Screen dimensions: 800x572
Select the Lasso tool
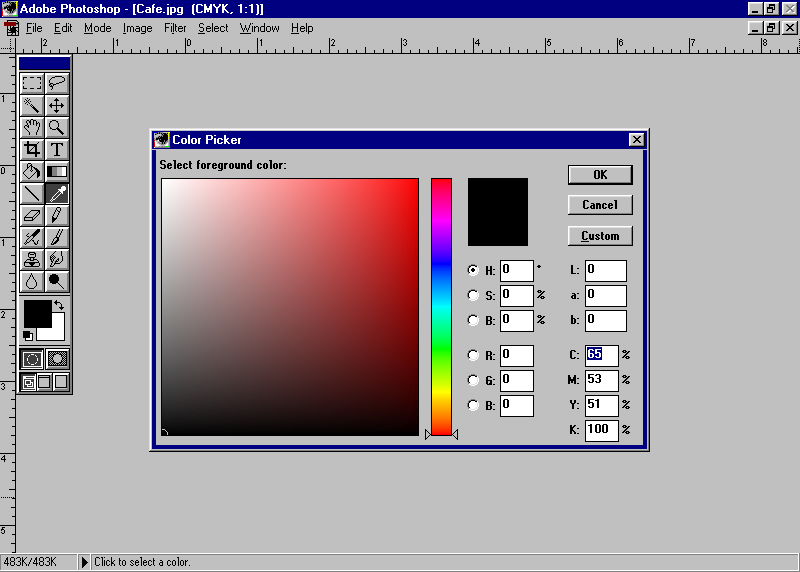[x=57, y=83]
